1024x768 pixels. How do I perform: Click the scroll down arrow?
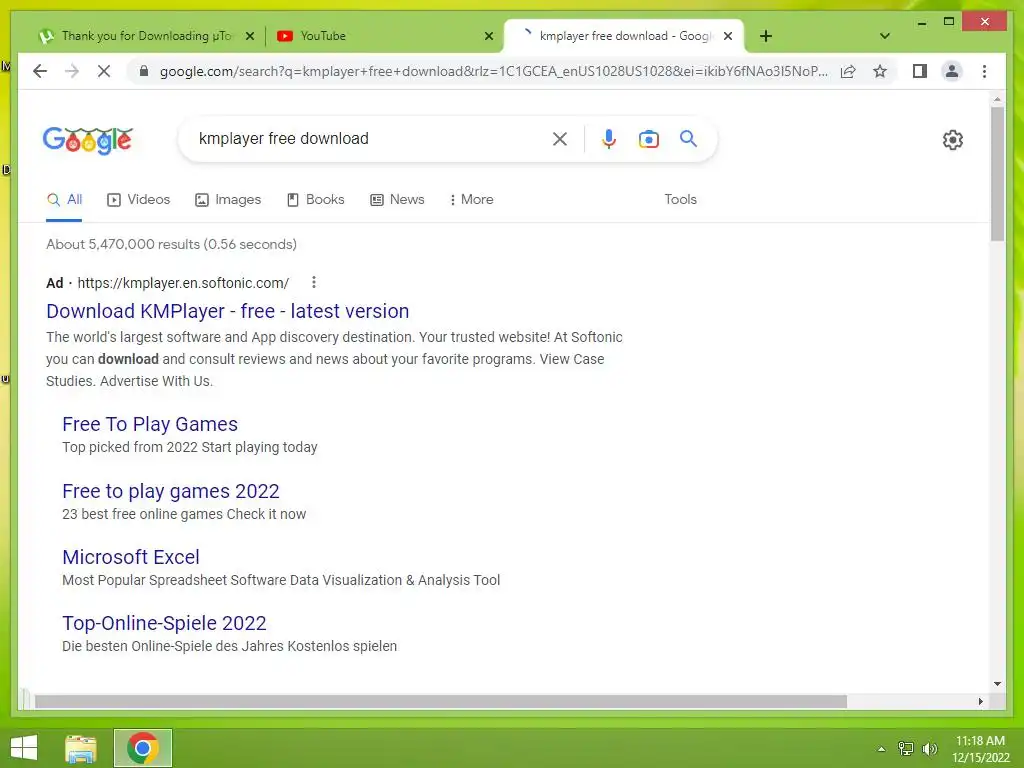pos(997,684)
